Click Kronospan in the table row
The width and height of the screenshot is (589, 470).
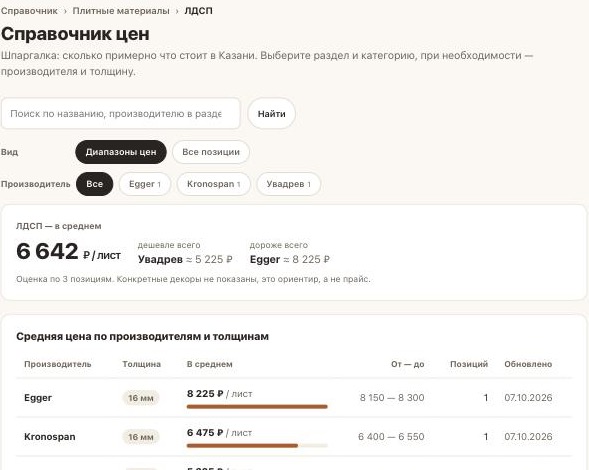(50, 437)
